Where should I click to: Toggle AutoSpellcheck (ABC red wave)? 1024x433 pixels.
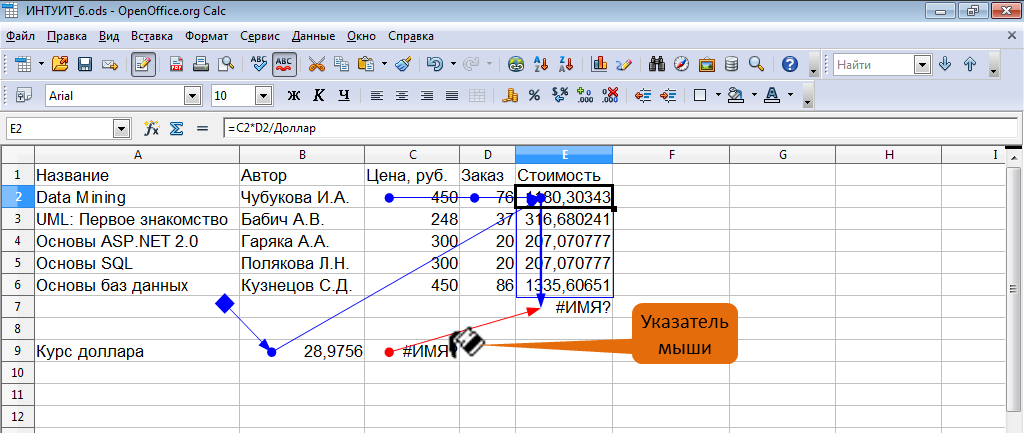pyautogui.click(x=284, y=64)
